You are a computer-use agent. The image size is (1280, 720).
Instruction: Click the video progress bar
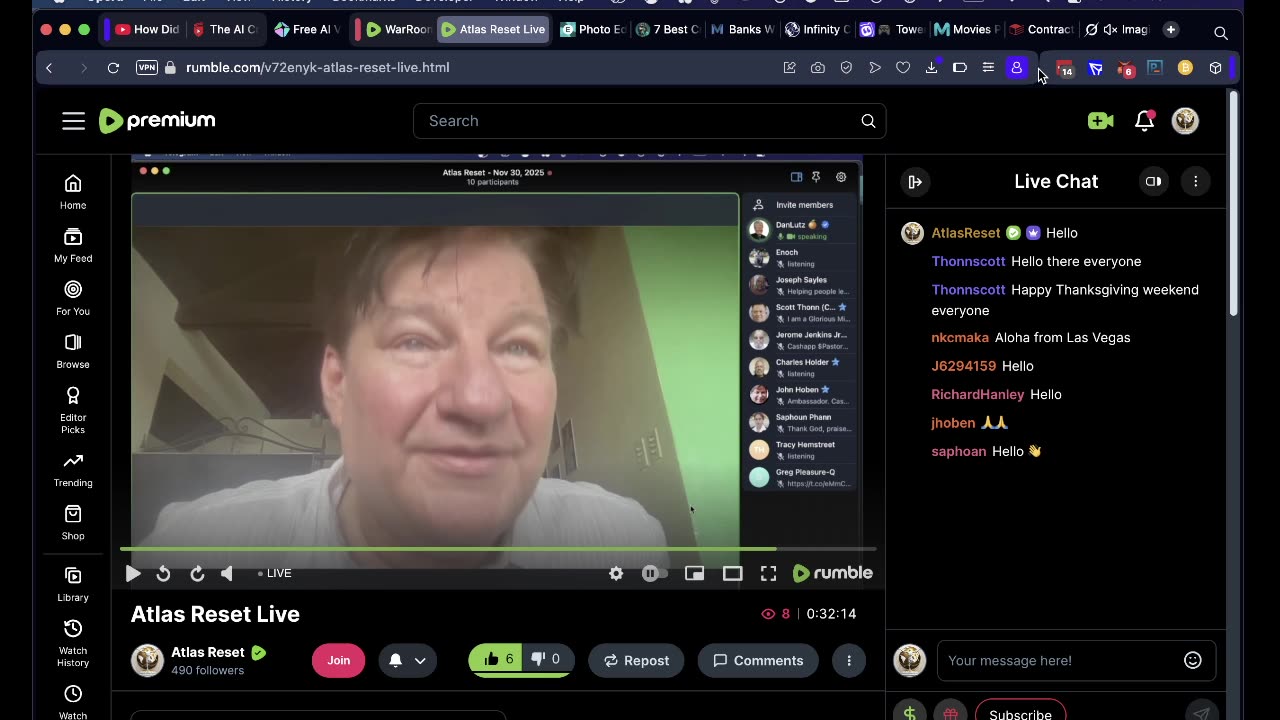point(498,549)
